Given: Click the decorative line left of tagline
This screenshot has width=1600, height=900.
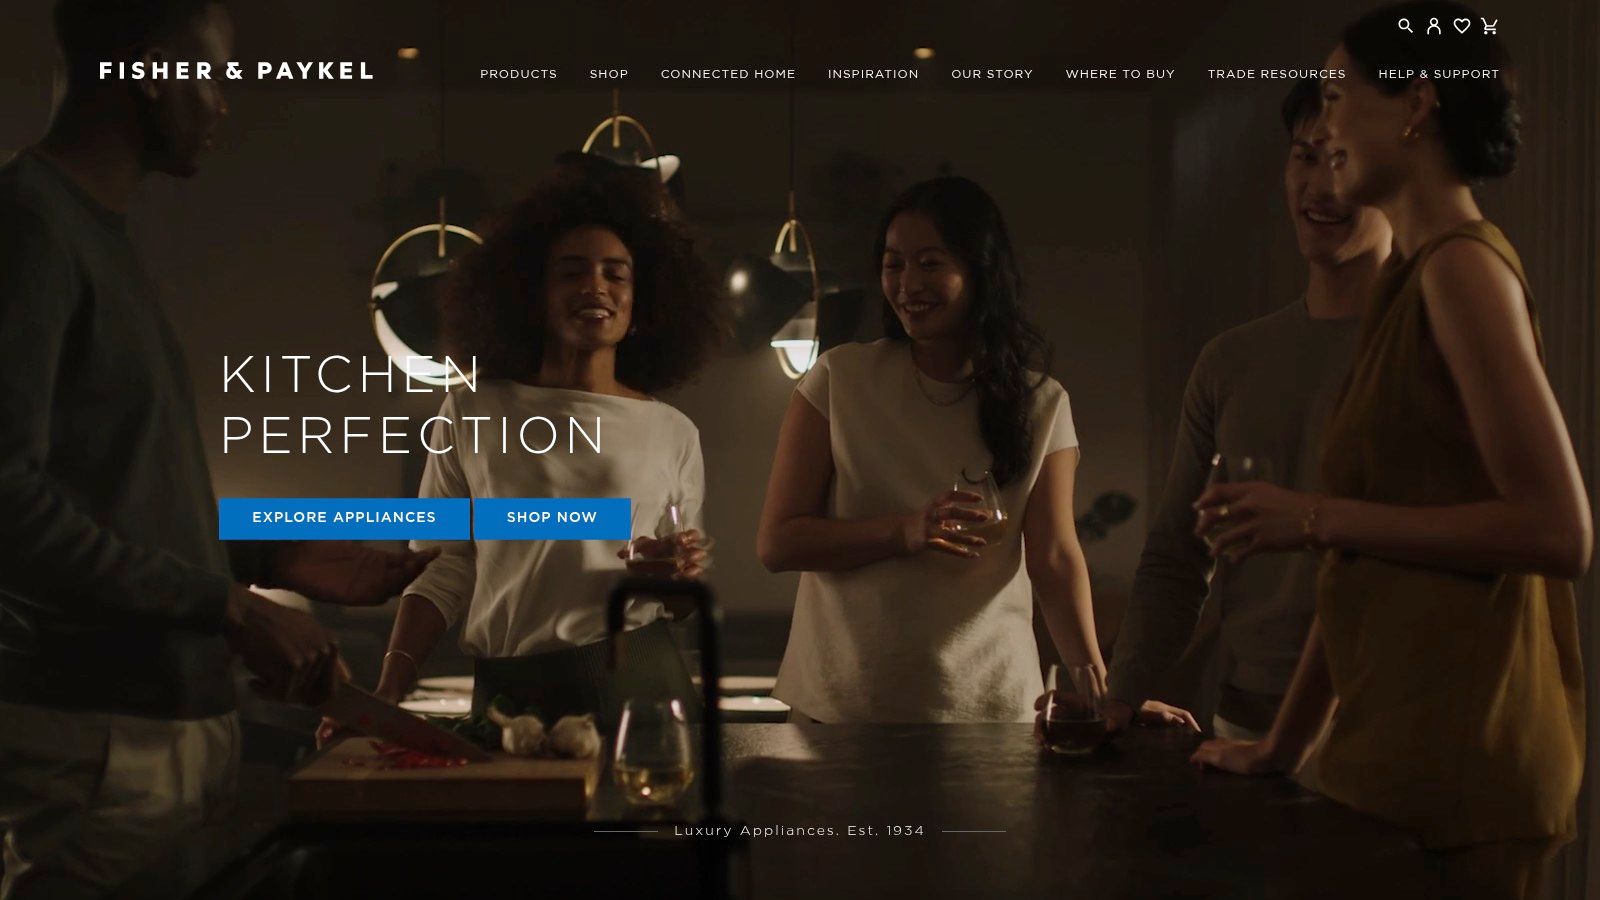Looking at the screenshot, I should pos(626,831).
